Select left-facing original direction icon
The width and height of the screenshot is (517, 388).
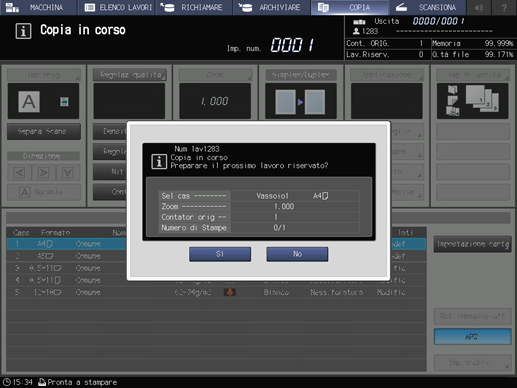(x=19, y=172)
